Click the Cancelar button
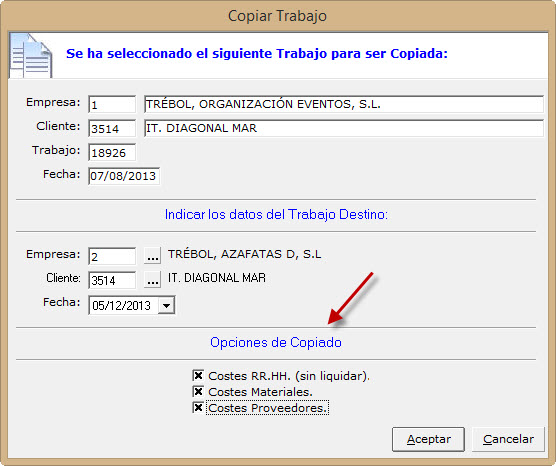Viewport: 556px width, 466px height. [508, 439]
